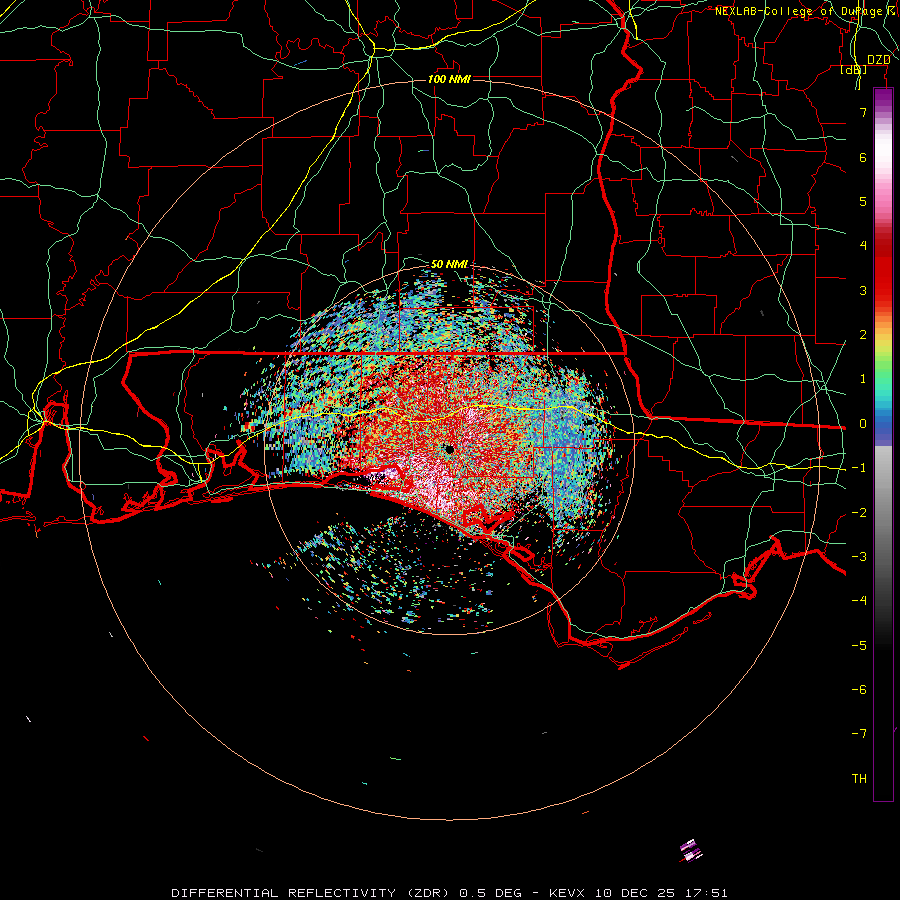Click the 3 value on color scale
The width and height of the screenshot is (900, 900).
pyautogui.click(x=863, y=290)
